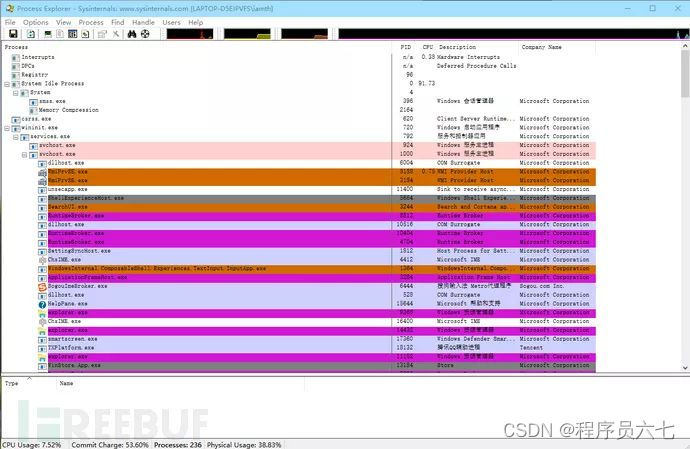Click 'Processes: 236' in the status bar
The width and height of the screenshot is (690, 449).
(x=178, y=445)
